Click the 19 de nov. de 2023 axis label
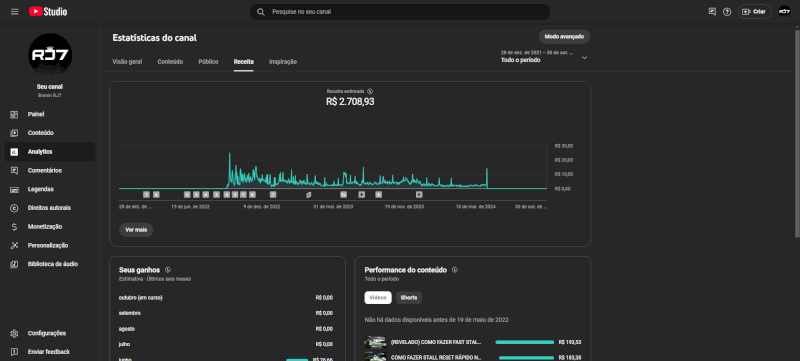This screenshot has width=800, height=361. pyautogui.click(x=404, y=207)
